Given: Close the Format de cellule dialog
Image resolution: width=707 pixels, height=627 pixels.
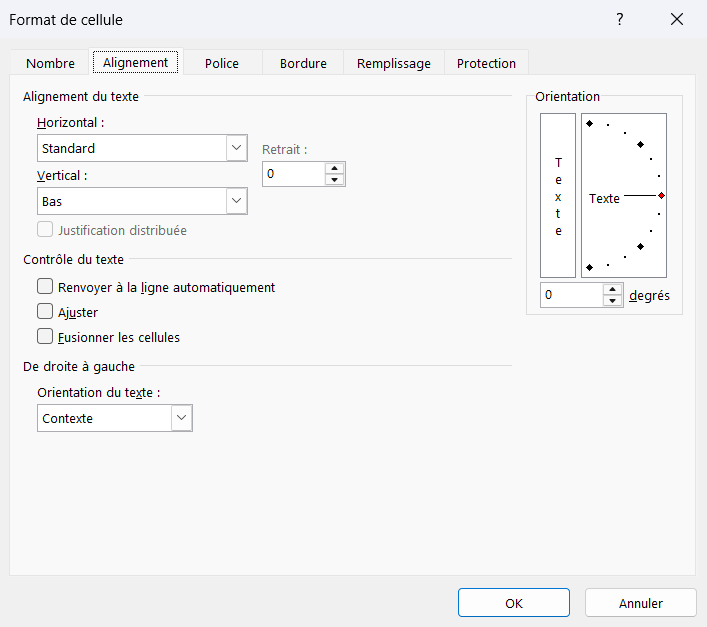Looking at the screenshot, I should (x=676, y=19).
